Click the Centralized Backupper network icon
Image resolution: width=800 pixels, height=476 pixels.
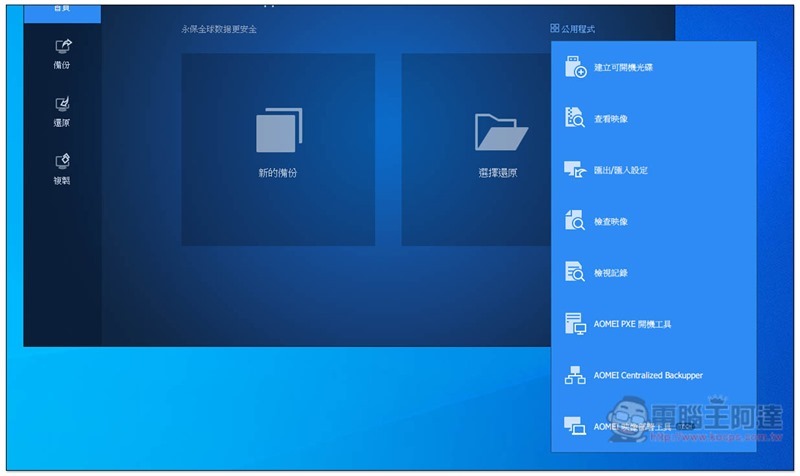tap(575, 375)
